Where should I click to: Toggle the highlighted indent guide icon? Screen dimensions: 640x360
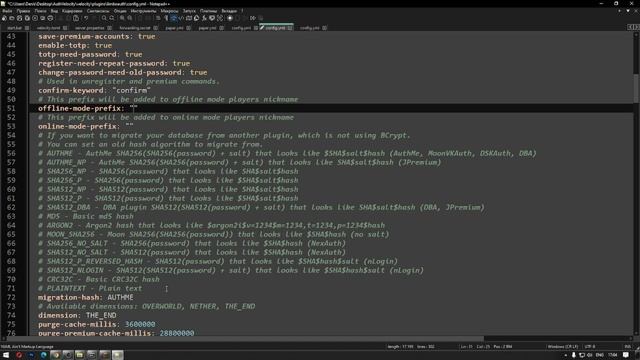point(173,18)
